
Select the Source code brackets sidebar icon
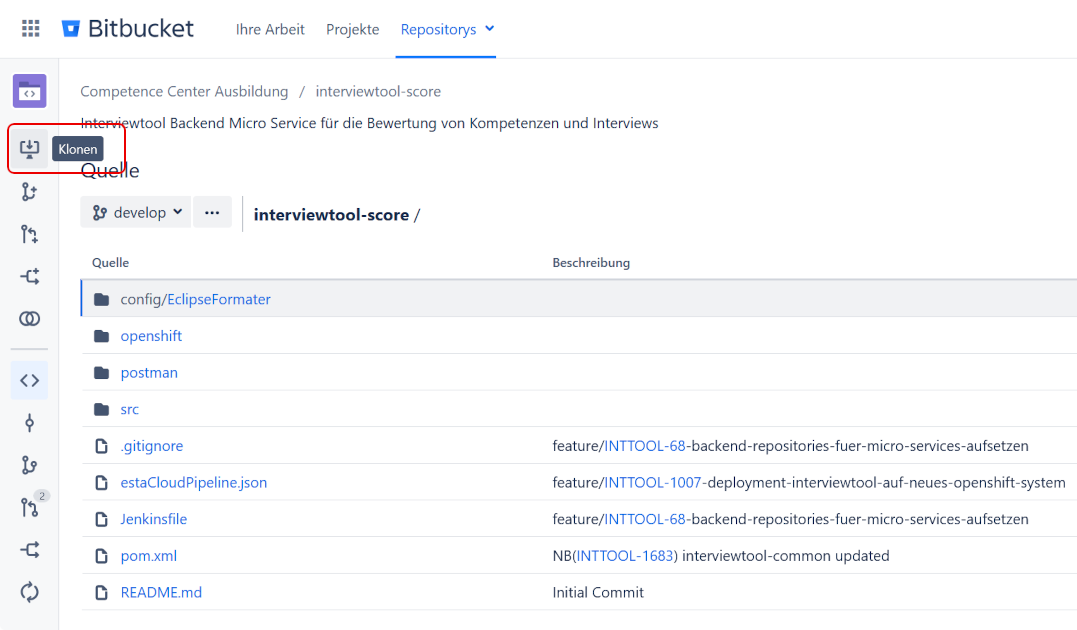coord(30,380)
